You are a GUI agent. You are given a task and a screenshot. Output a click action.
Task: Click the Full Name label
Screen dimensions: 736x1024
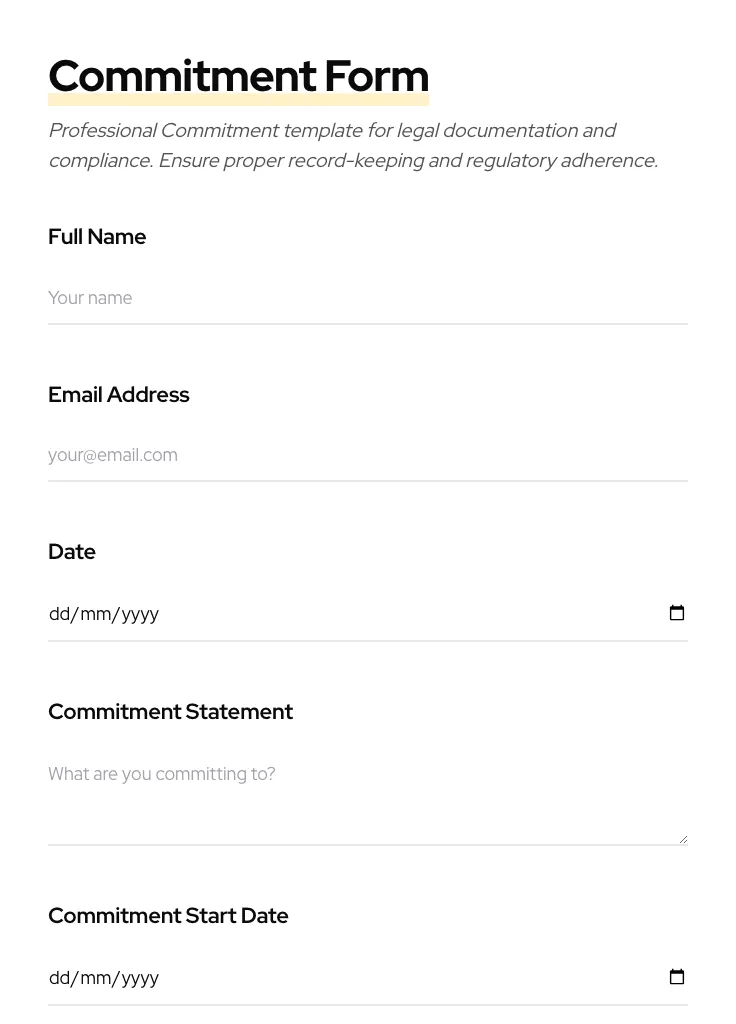coord(97,237)
